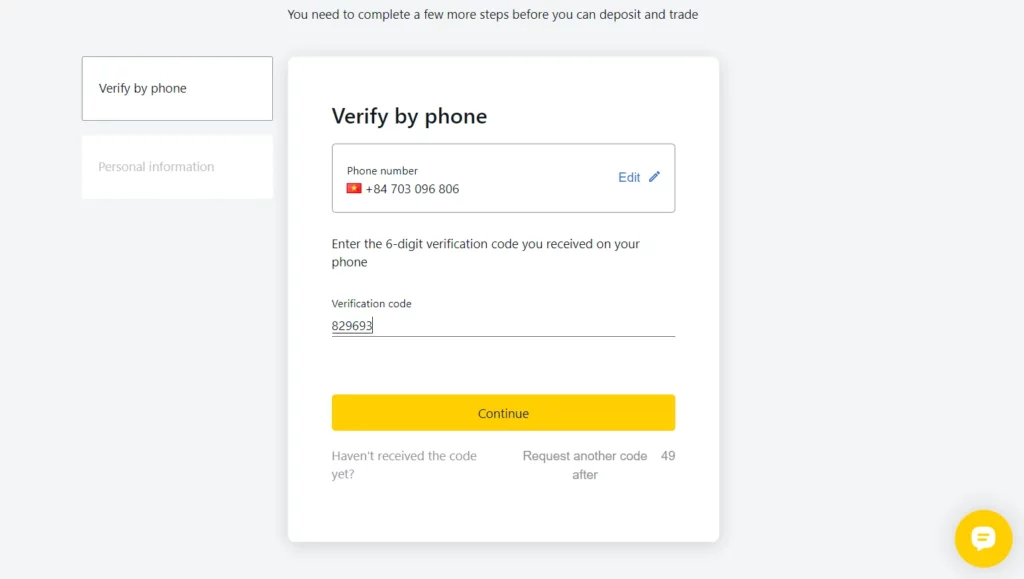The width and height of the screenshot is (1024, 579).
Task: Click the Edit link for phone number
Action: pyautogui.click(x=630, y=177)
